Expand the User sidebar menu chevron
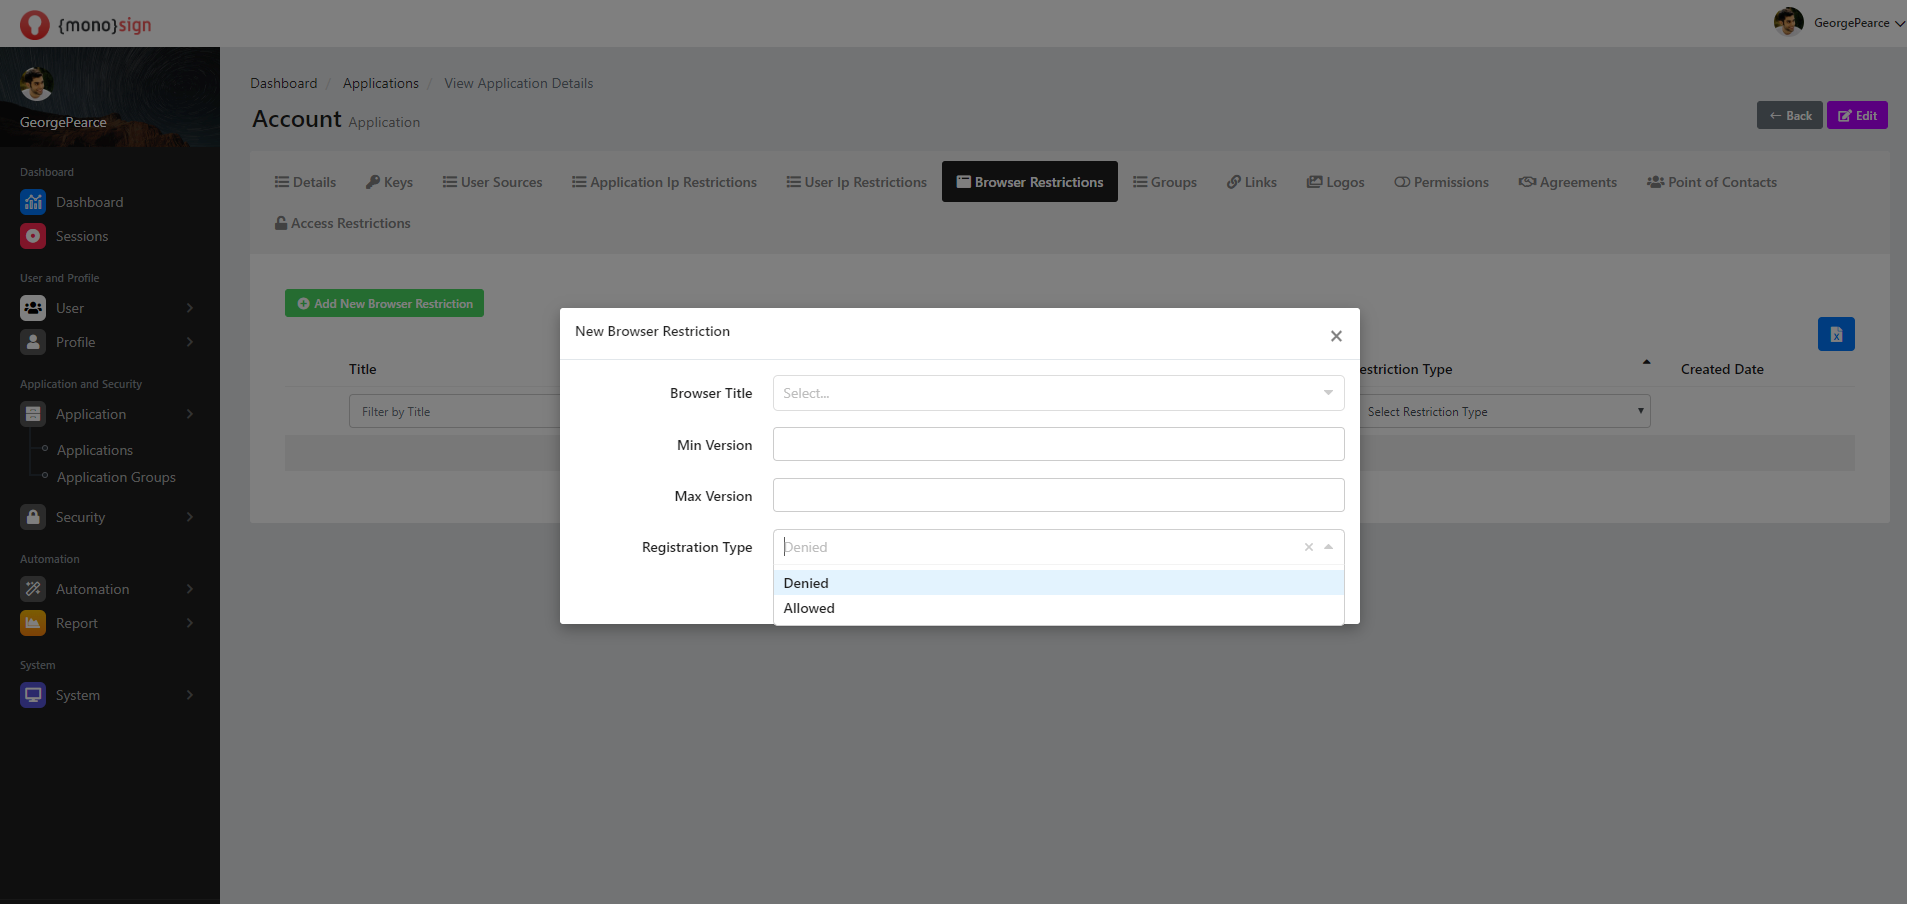The image size is (1907, 904). [190, 308]
